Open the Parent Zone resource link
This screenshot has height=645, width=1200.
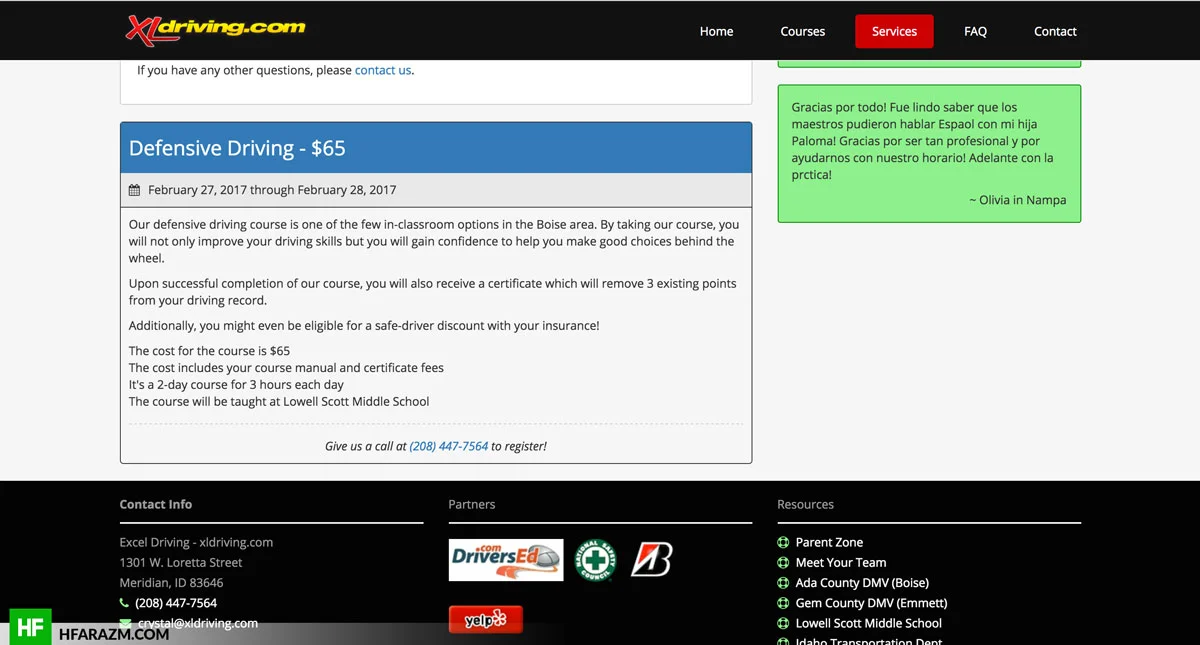click(x=829, y=542)
